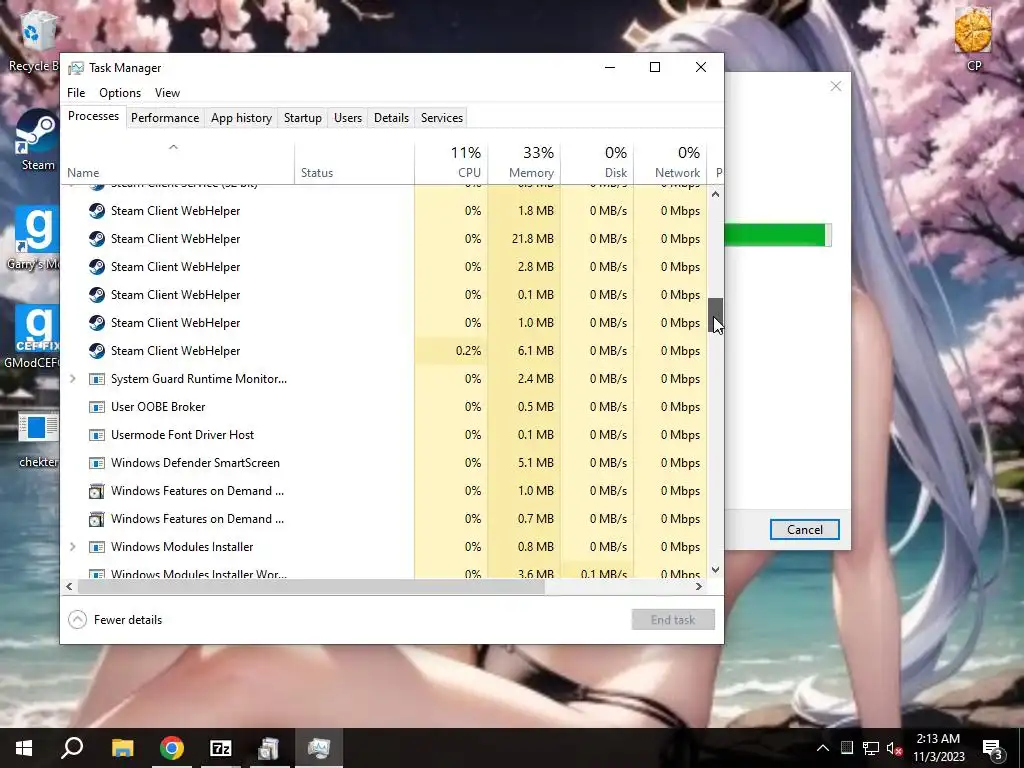Open the File menu
Viewport: 1024px width, 768px height.
(76, 93)
